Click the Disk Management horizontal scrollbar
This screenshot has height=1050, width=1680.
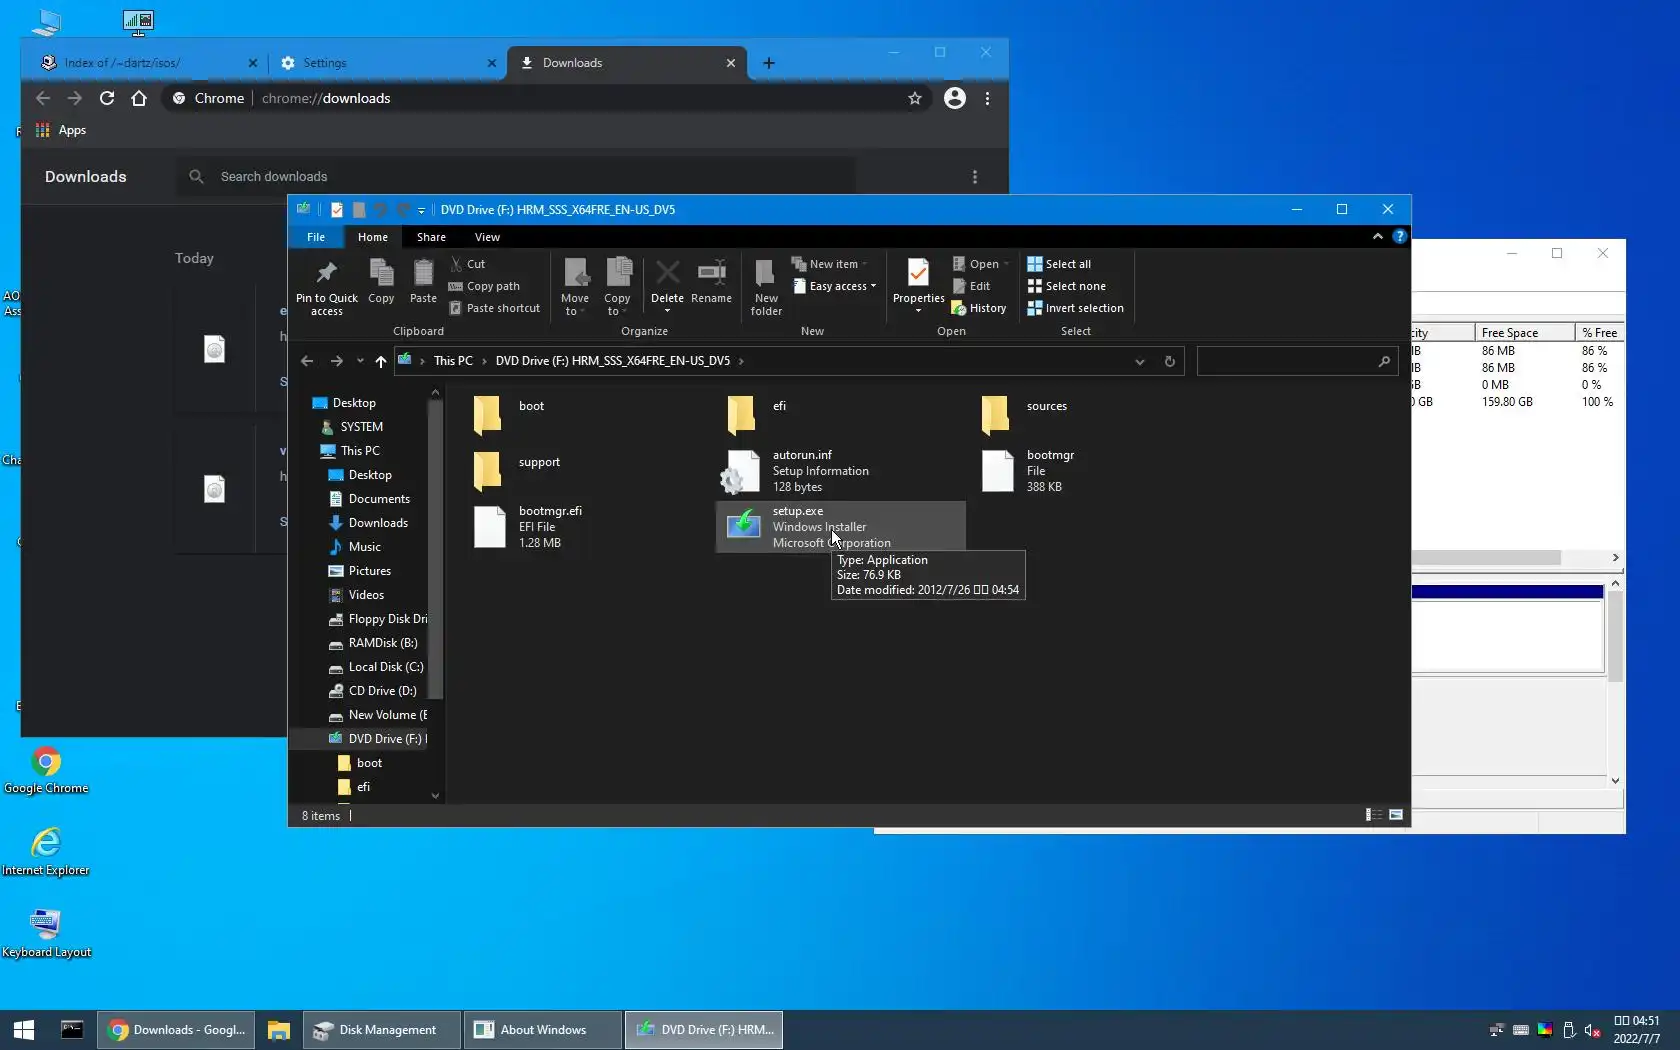(1486, 557)
